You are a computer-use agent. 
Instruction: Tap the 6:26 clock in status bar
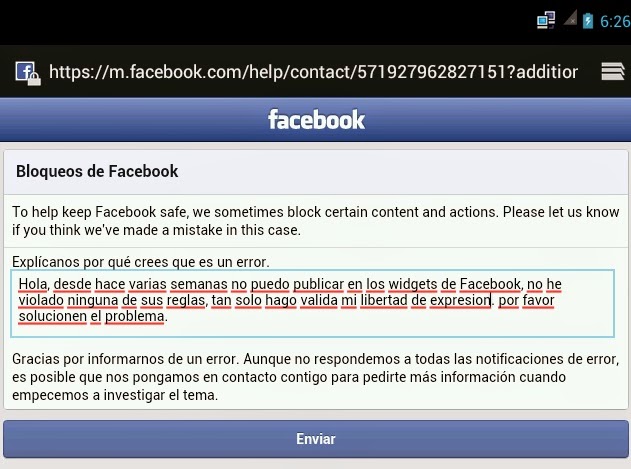pyautogui.click(x=615, y=21)
